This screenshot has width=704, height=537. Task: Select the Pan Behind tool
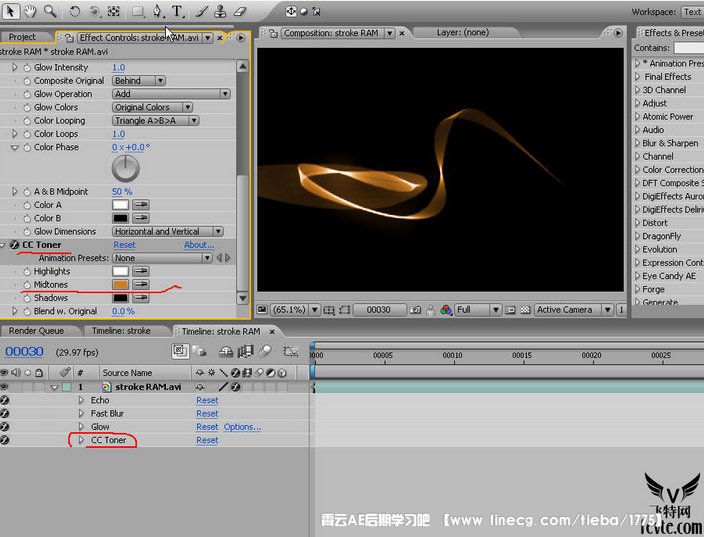tap(114, 11)
